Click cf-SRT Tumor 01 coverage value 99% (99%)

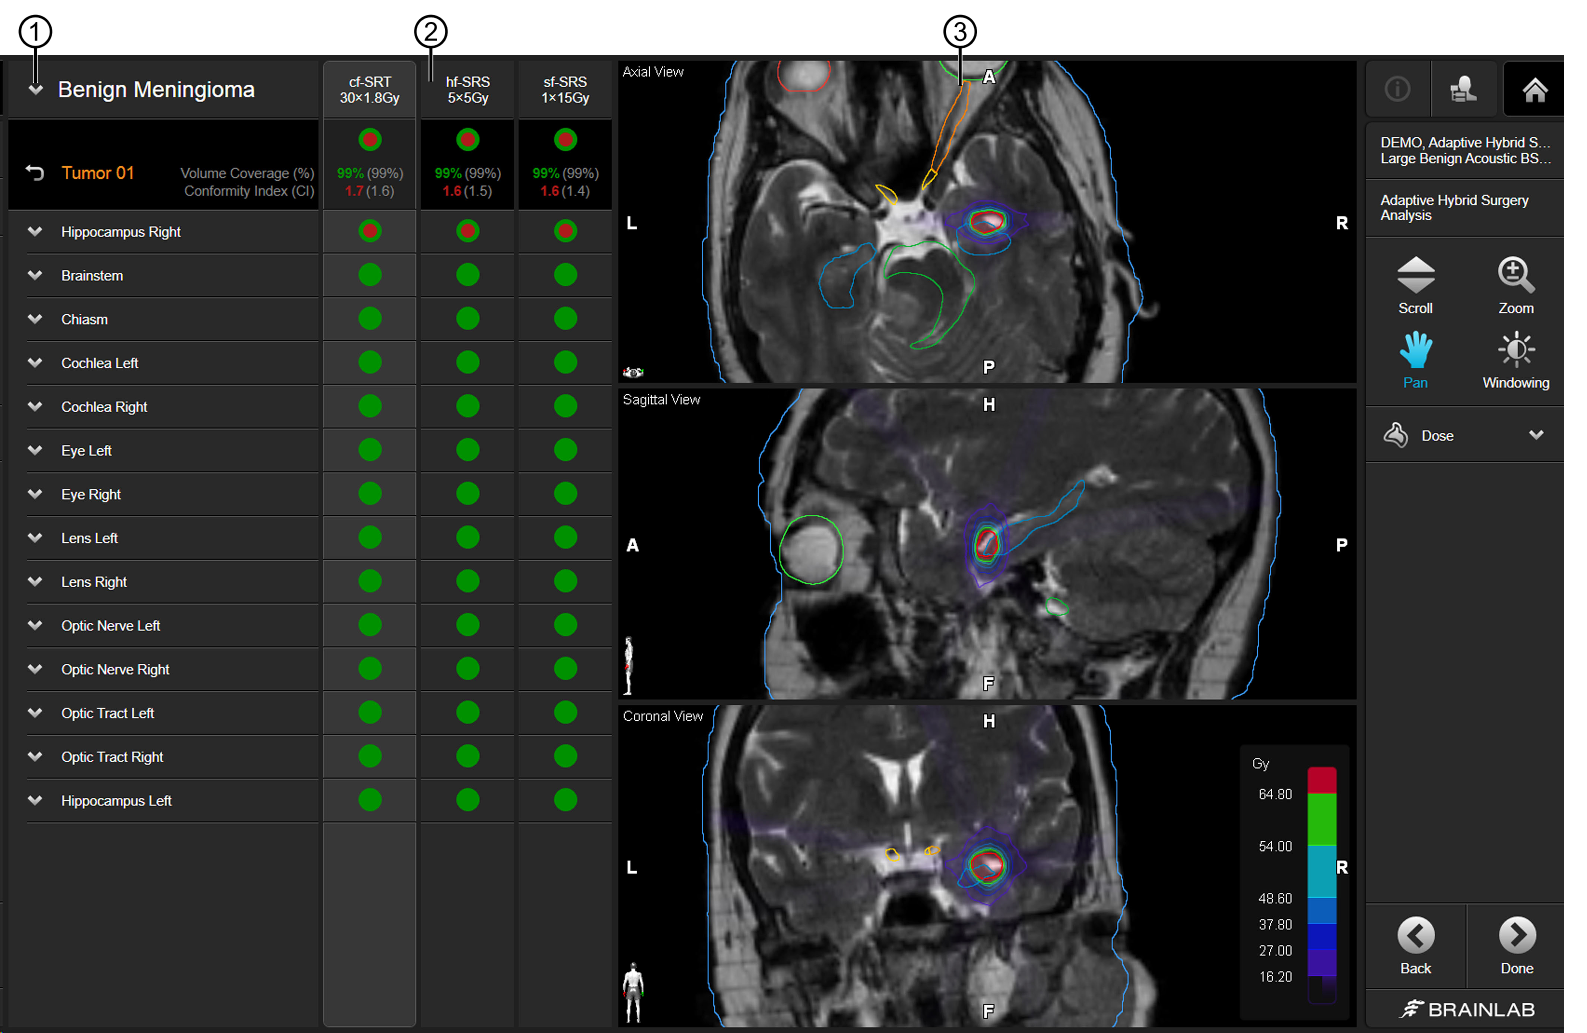pyautogui.click(x=370, y=173)
